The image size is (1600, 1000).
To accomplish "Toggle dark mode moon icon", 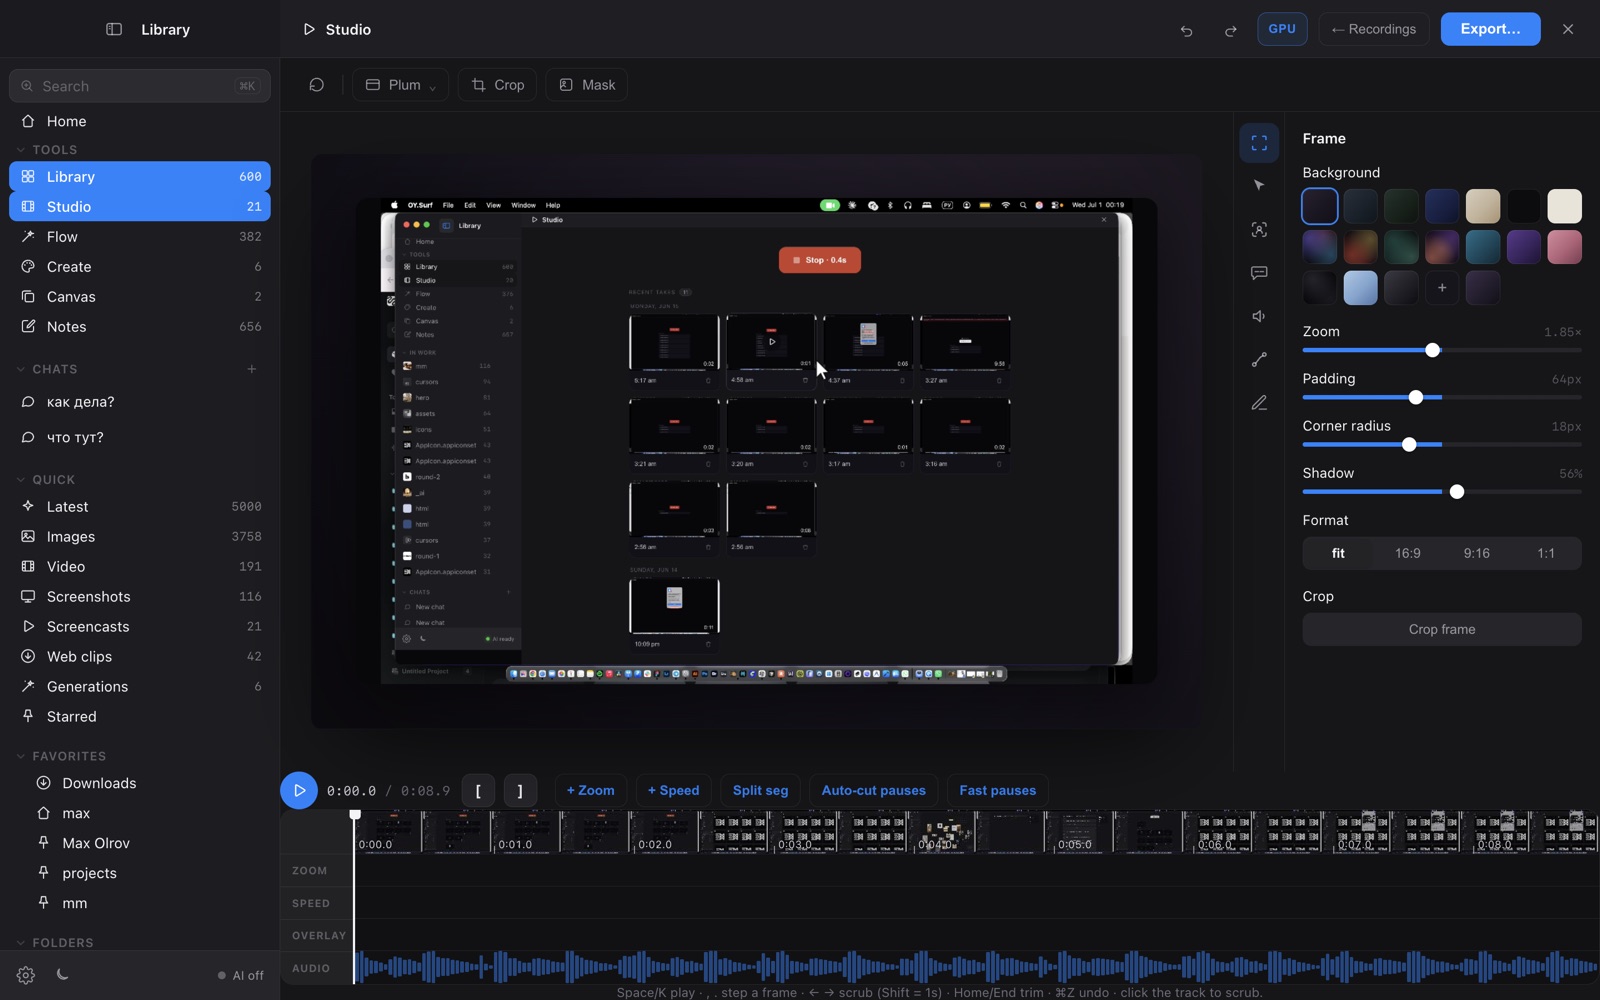I will coord(62,974).
